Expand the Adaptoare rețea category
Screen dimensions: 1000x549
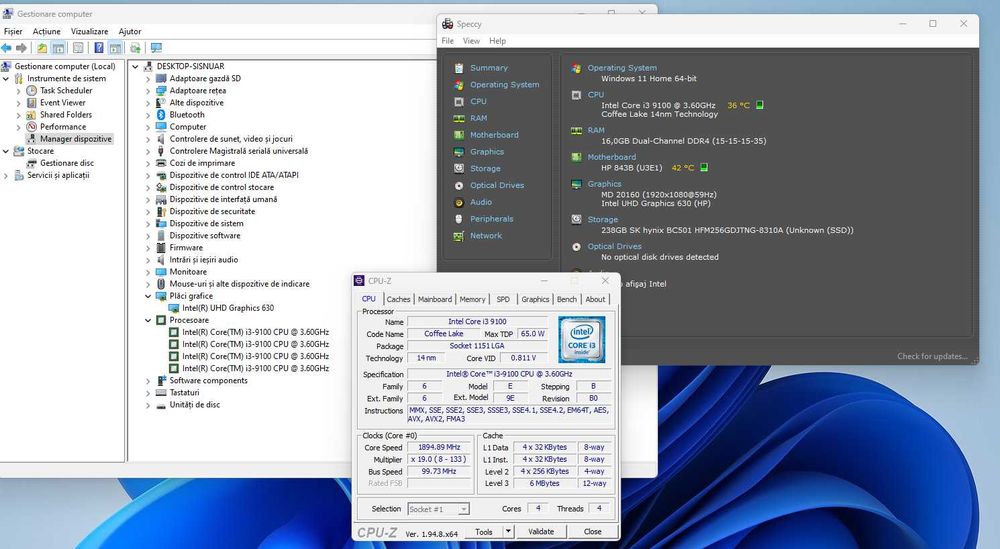point(148,91)
